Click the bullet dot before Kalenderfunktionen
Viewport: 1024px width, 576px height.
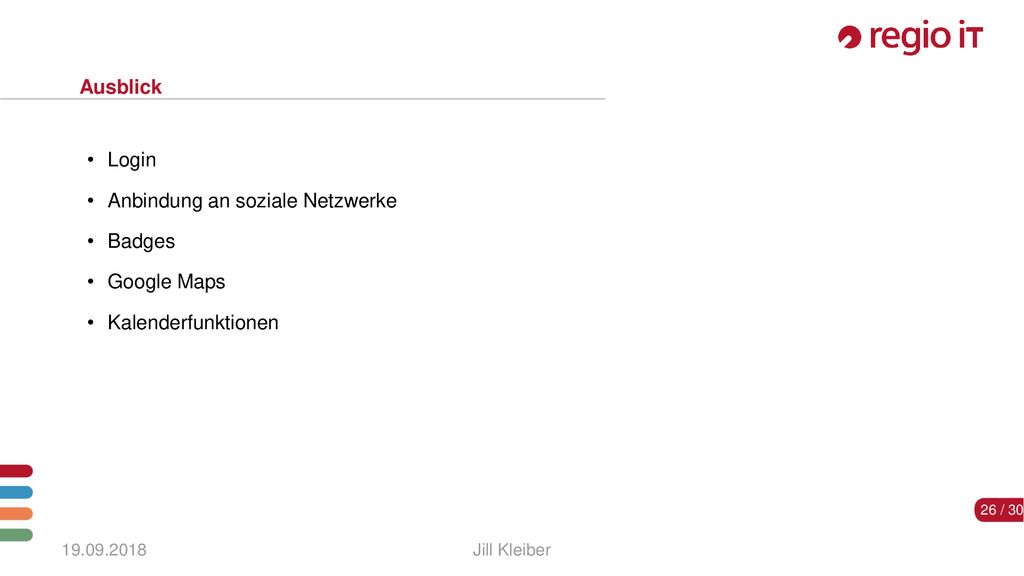[x=91, y=322]
